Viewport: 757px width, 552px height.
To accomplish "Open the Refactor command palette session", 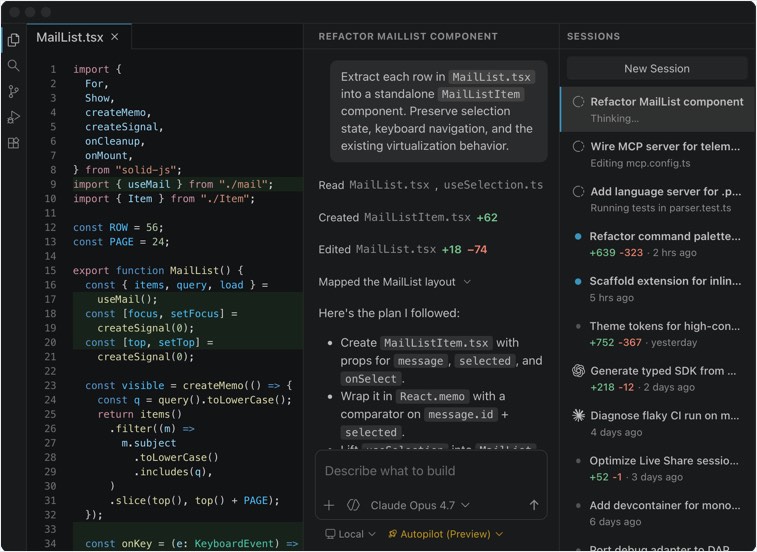I will pyautogui.click(x=658, y=244).
